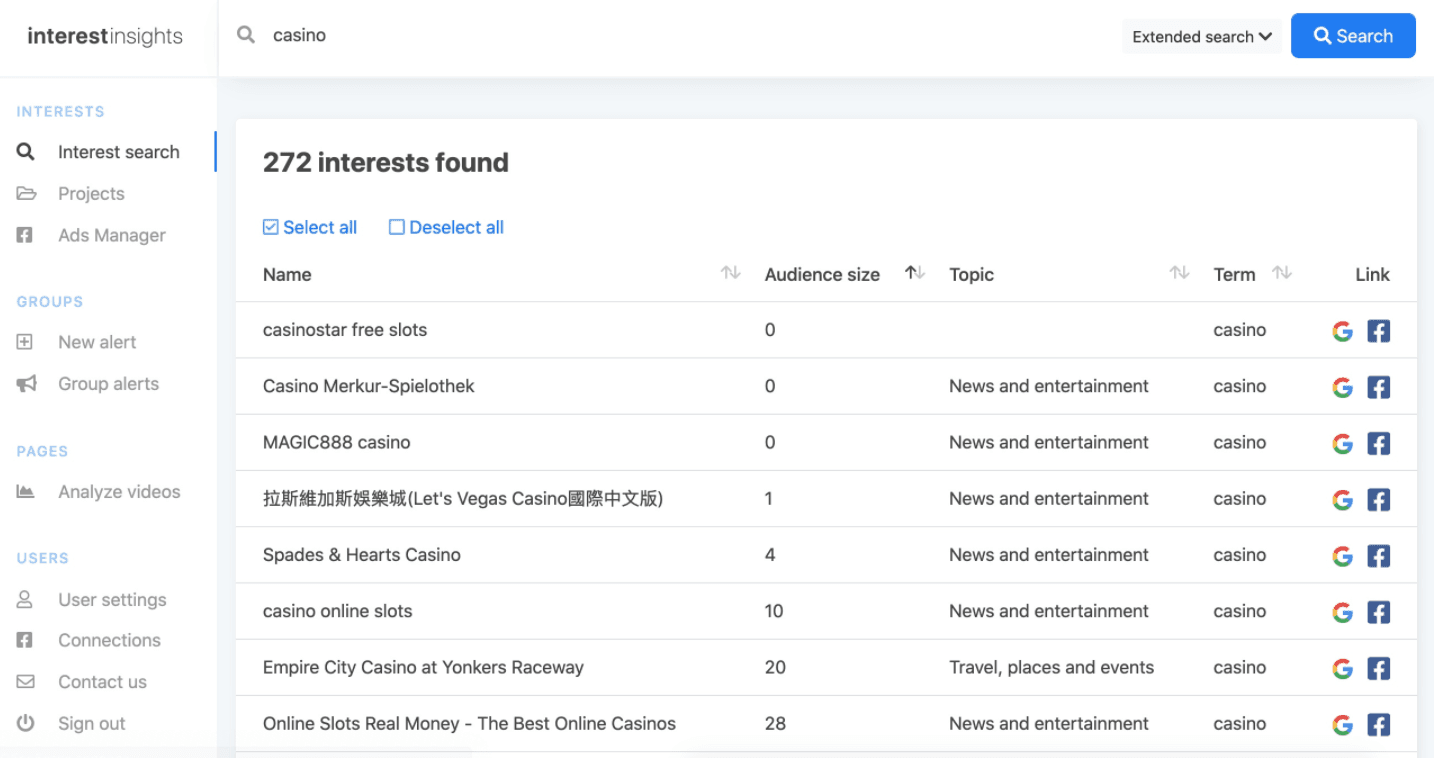The image size is (1438, 758).
Task: Open Google link for Casino Merkur-Spielothek
Action: tap(1342, 387)
